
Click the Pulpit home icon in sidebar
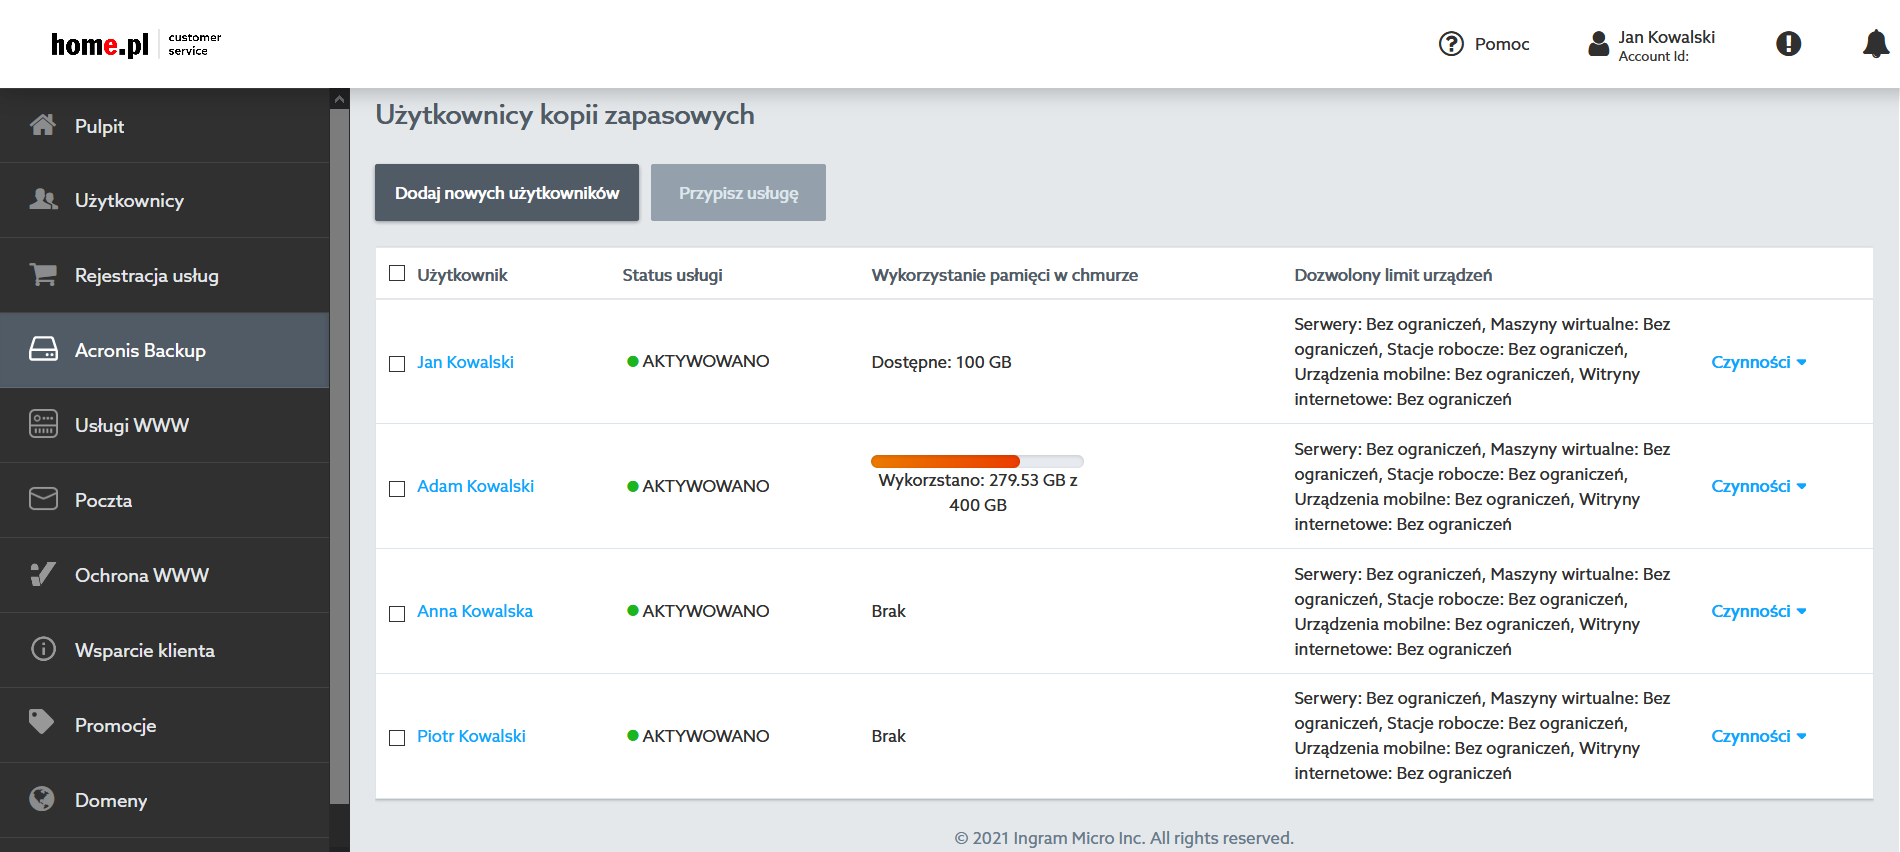(x=43, y=125)
